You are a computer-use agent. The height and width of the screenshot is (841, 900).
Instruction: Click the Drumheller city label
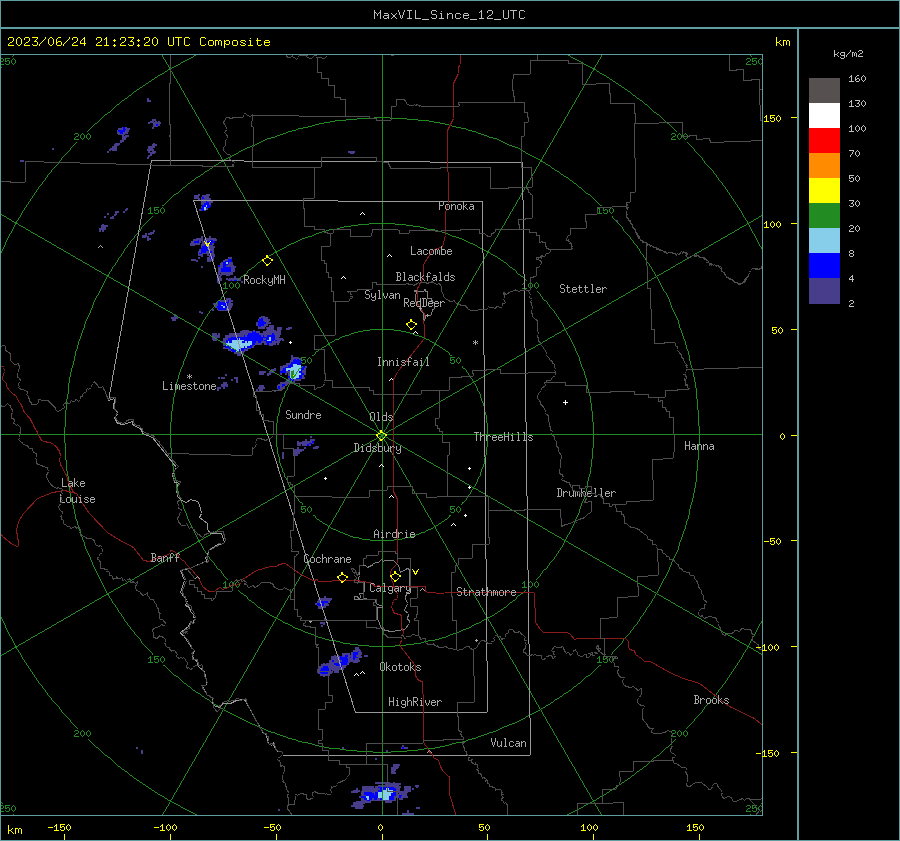pos(586,493)
